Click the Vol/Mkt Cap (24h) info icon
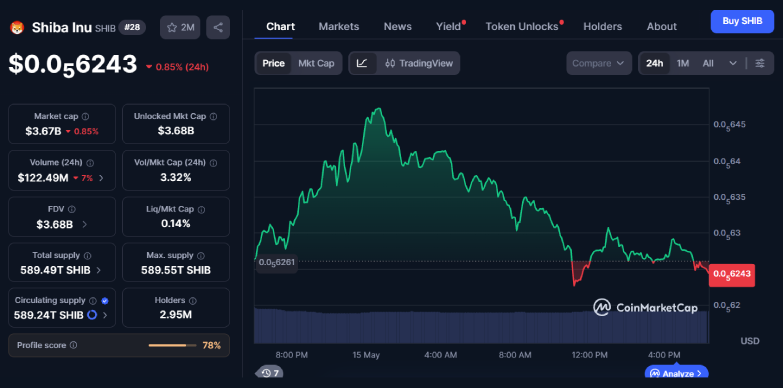The width and height of the screenshot is (783, 388). pos(213,163)
